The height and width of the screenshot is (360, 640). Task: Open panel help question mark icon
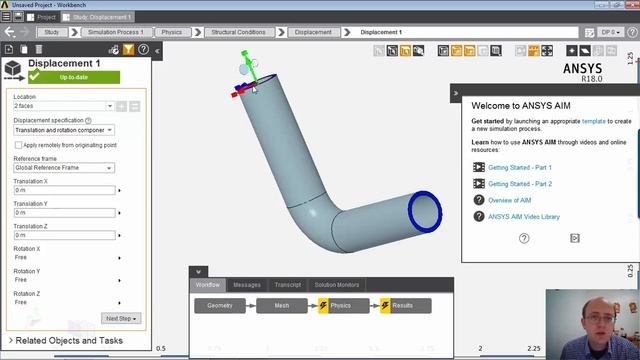(x=143, y=49)
